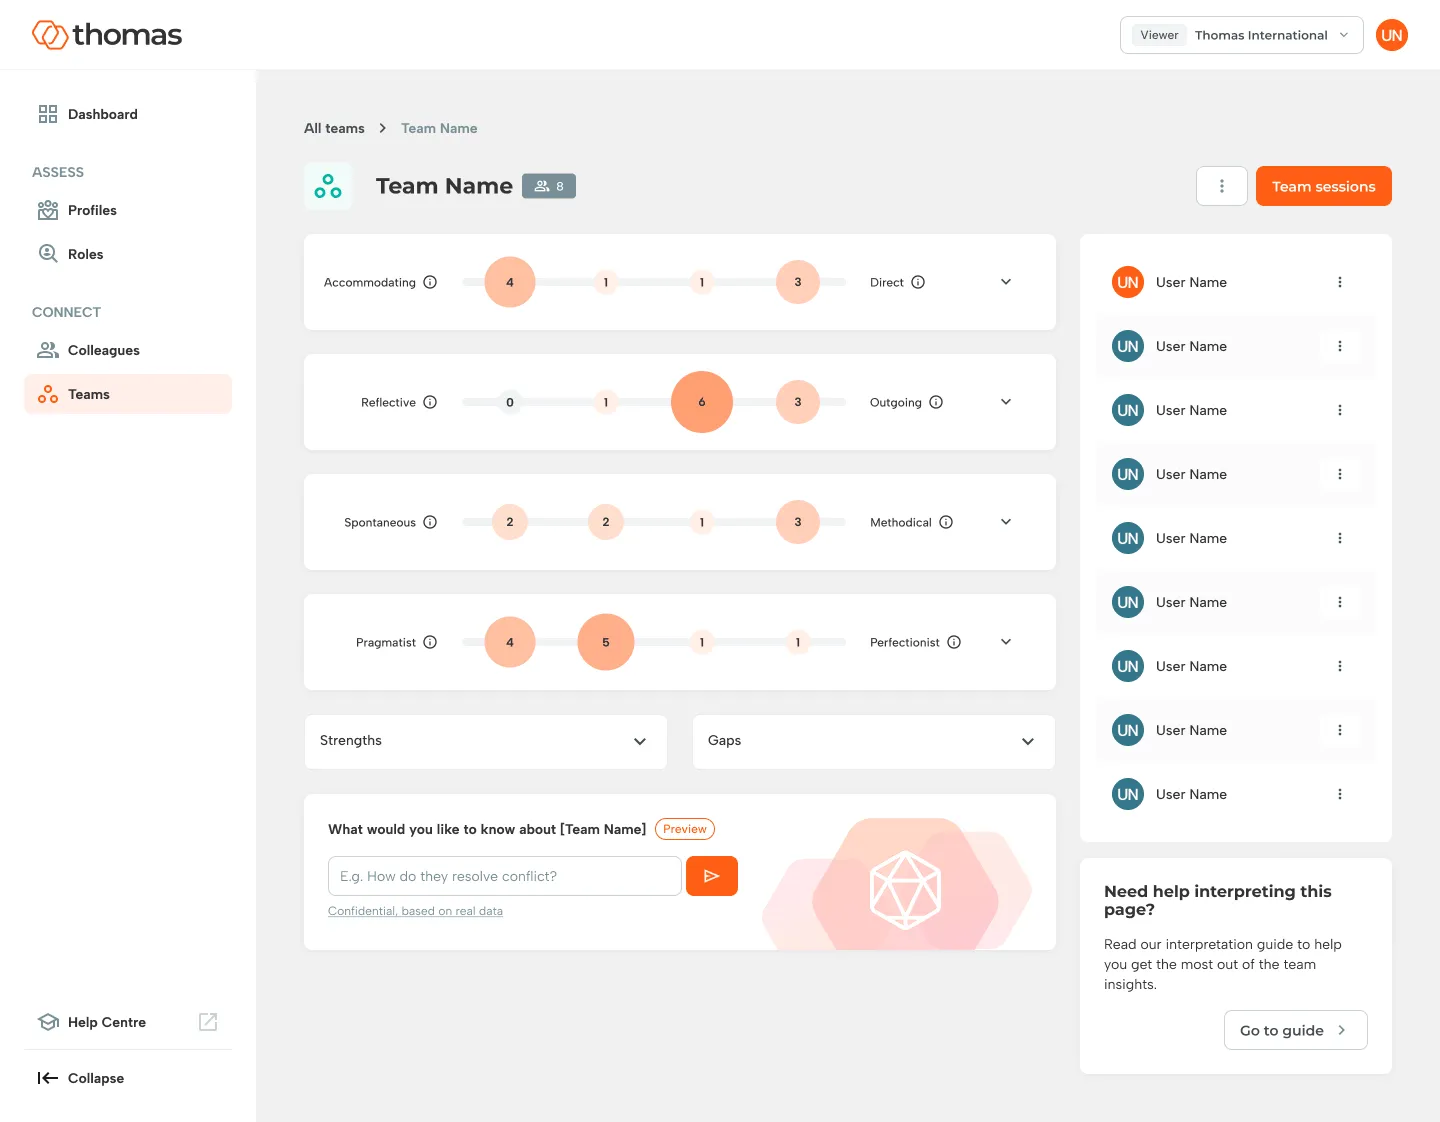Open Roles section
The width and height of the screenshot is (1440, 1122).
(x=128, y=254)
